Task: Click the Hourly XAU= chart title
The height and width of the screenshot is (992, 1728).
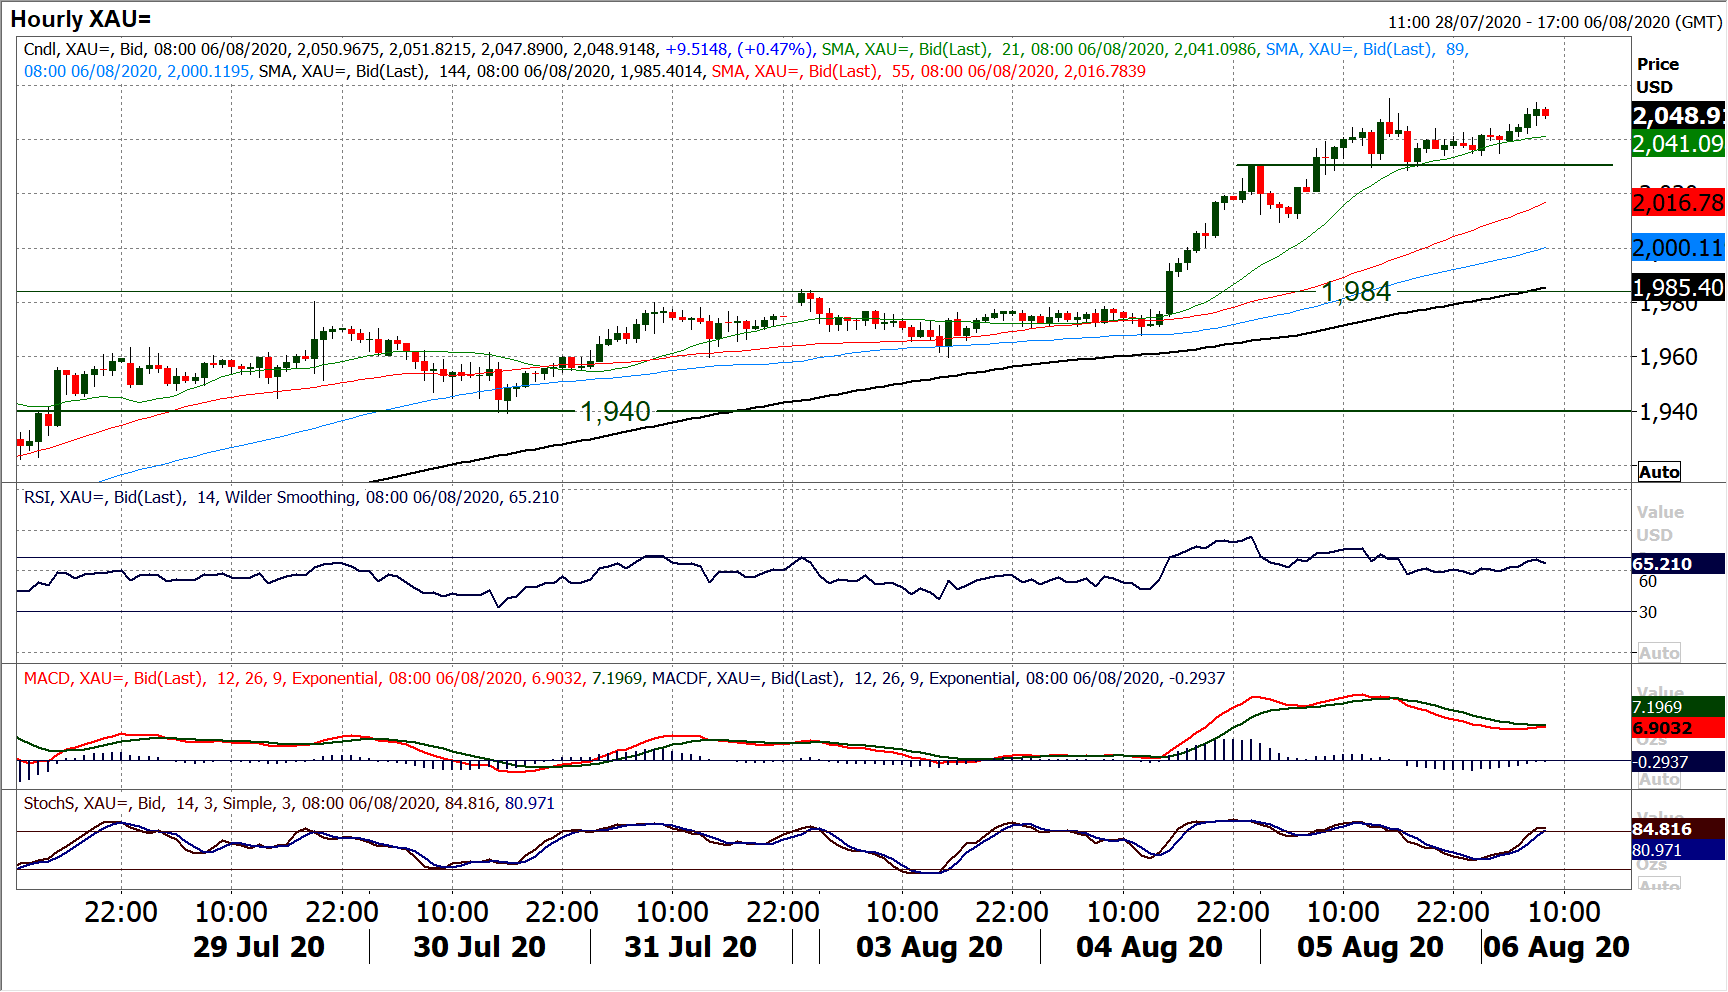Action: [81, 19]
